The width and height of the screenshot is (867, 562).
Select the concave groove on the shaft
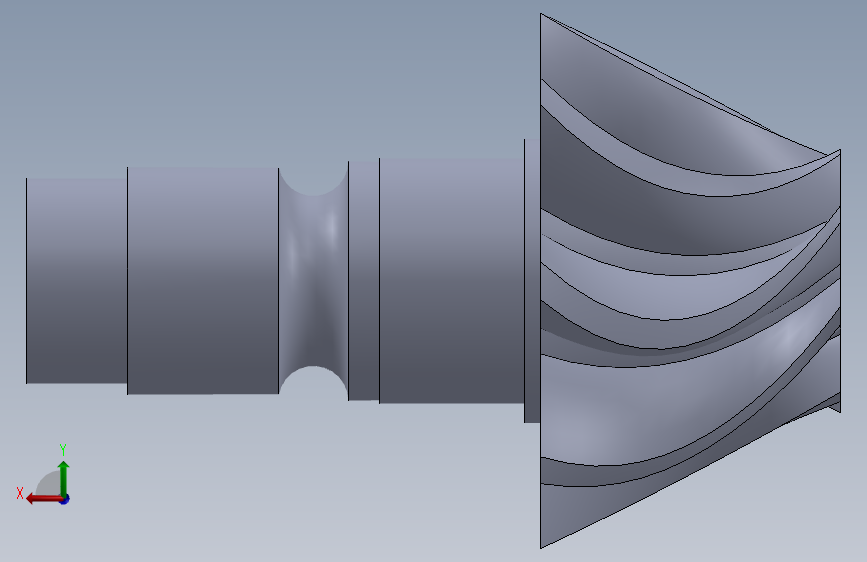tap(314, 281)
